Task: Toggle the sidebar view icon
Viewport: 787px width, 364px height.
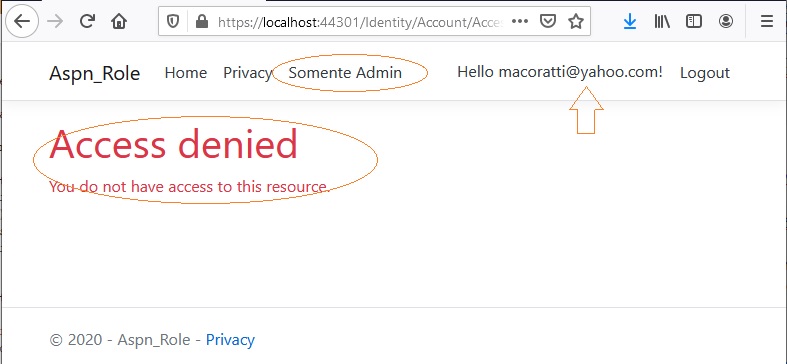Action: point(694,21)
